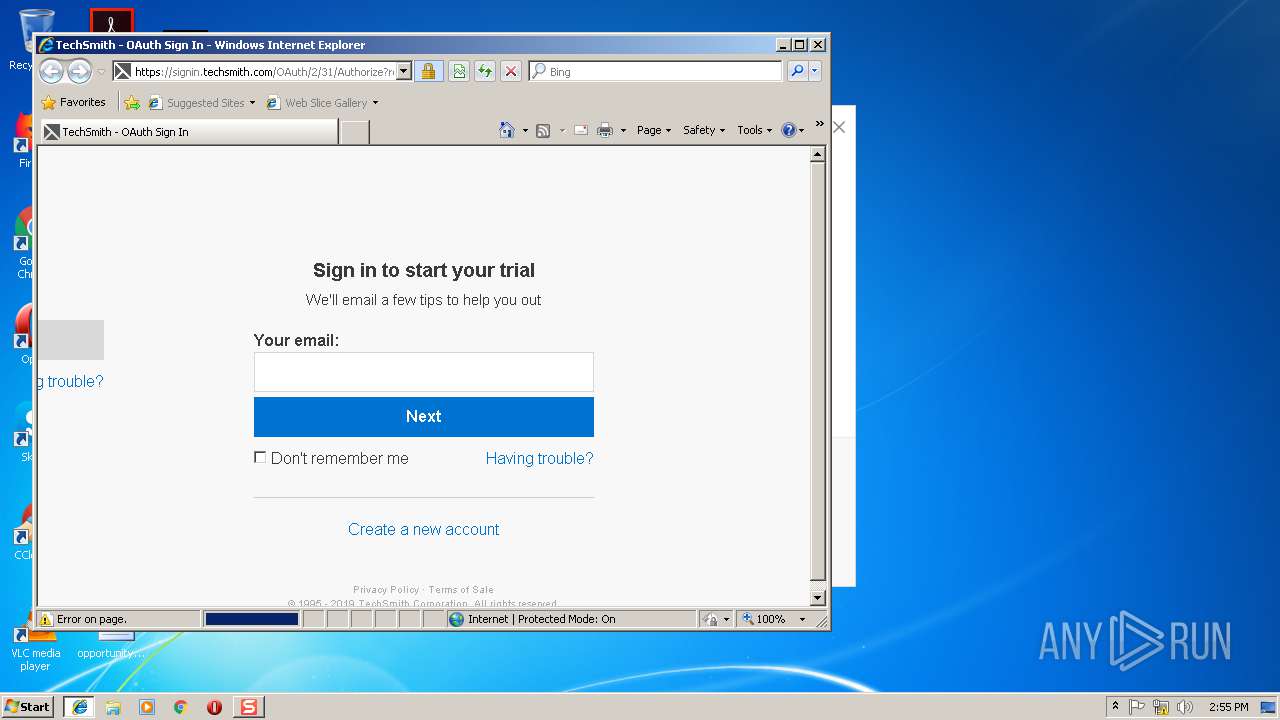Click the RSS Feeds icon
The width and height of the screenshot is (1280, 720).
[x=543, y=130]
